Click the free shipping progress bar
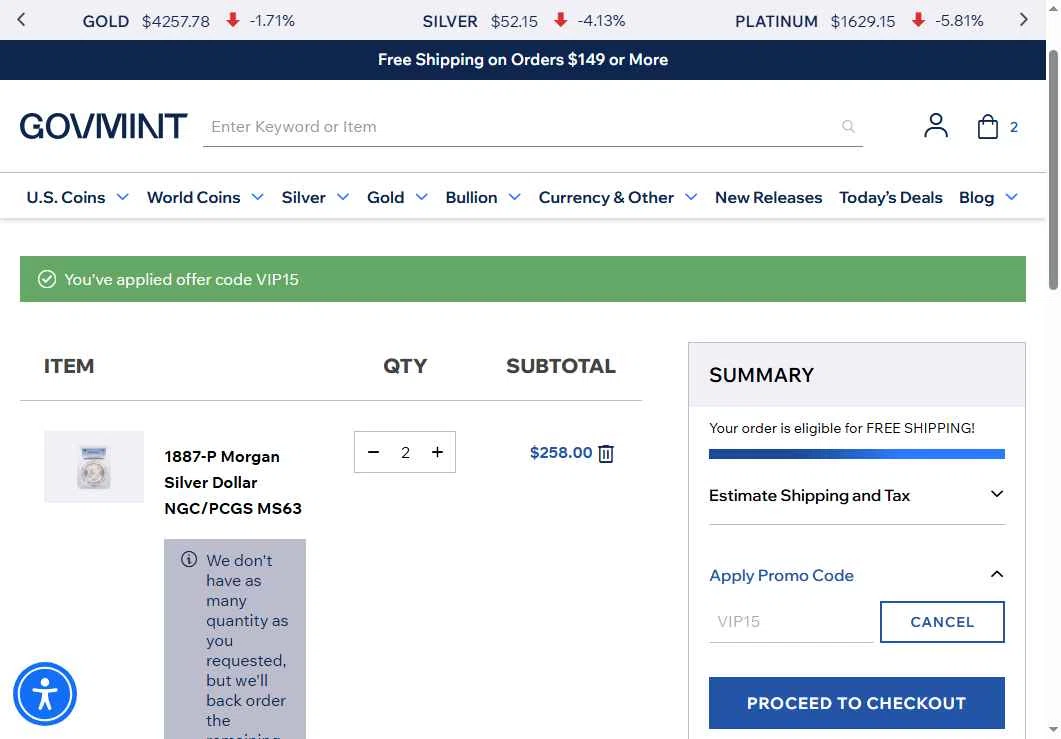 pos(857,454)
